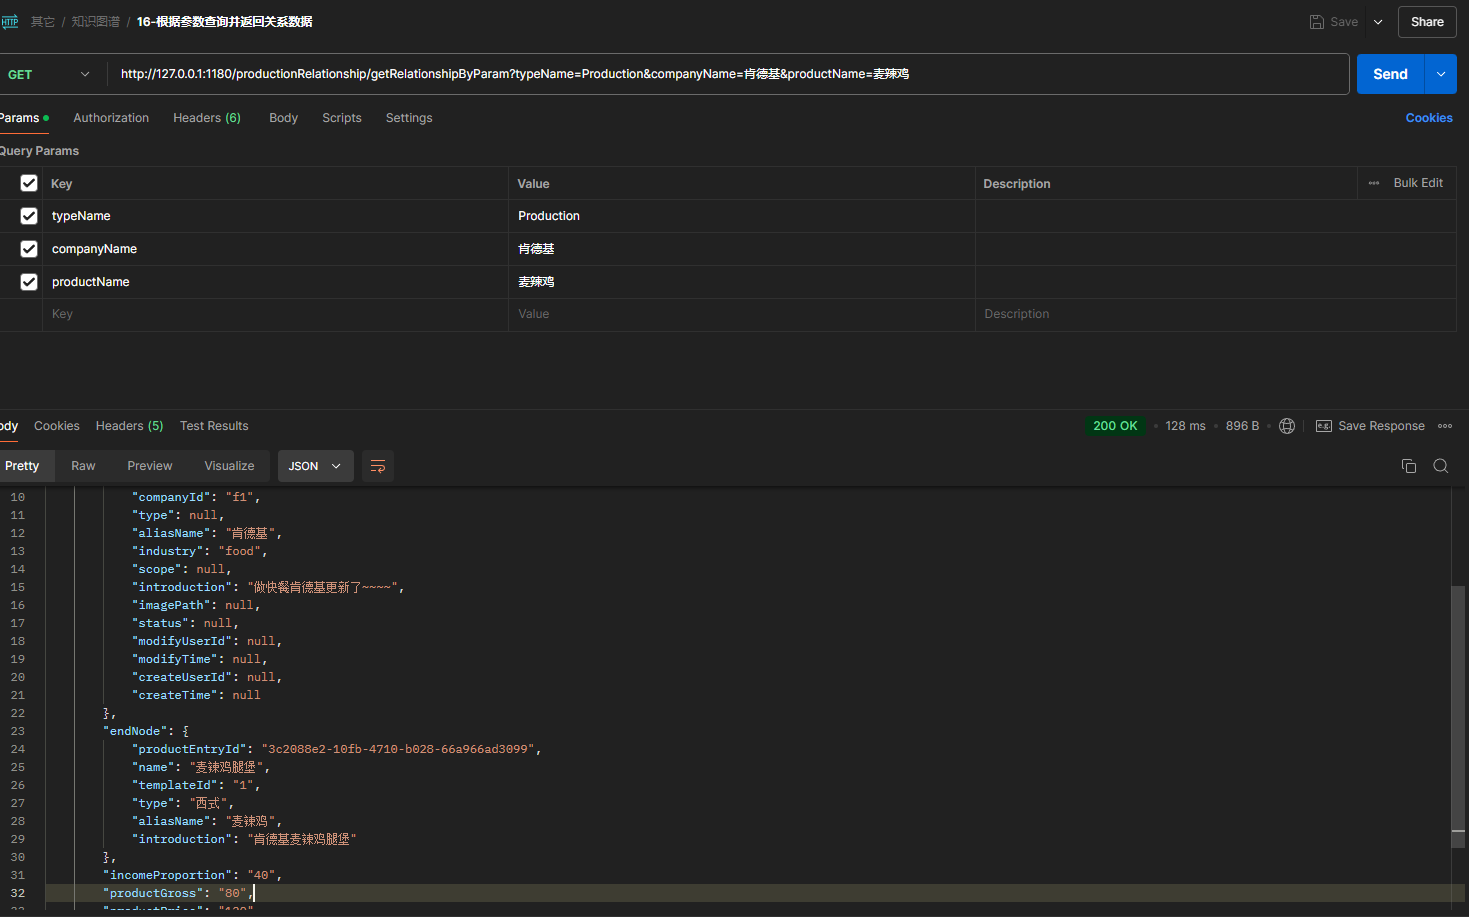Click the Cookies link at right
This screenshot has width=1469, height=917.
[x=1429, y=118]
